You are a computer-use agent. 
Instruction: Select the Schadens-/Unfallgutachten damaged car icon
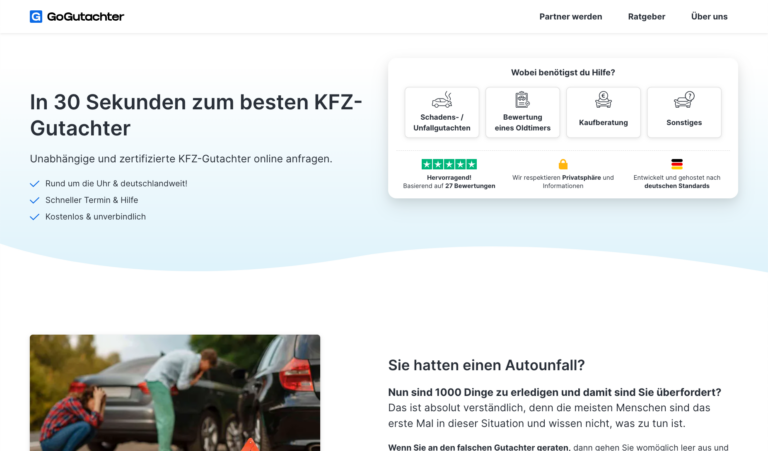tap(442, 100)
